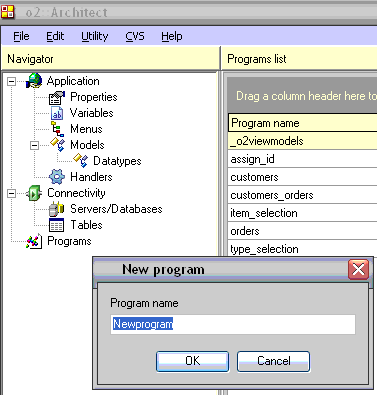Screen dimensions: 377x395
Task: Select Variables label in Navigator tree
Action: (92, 113)
